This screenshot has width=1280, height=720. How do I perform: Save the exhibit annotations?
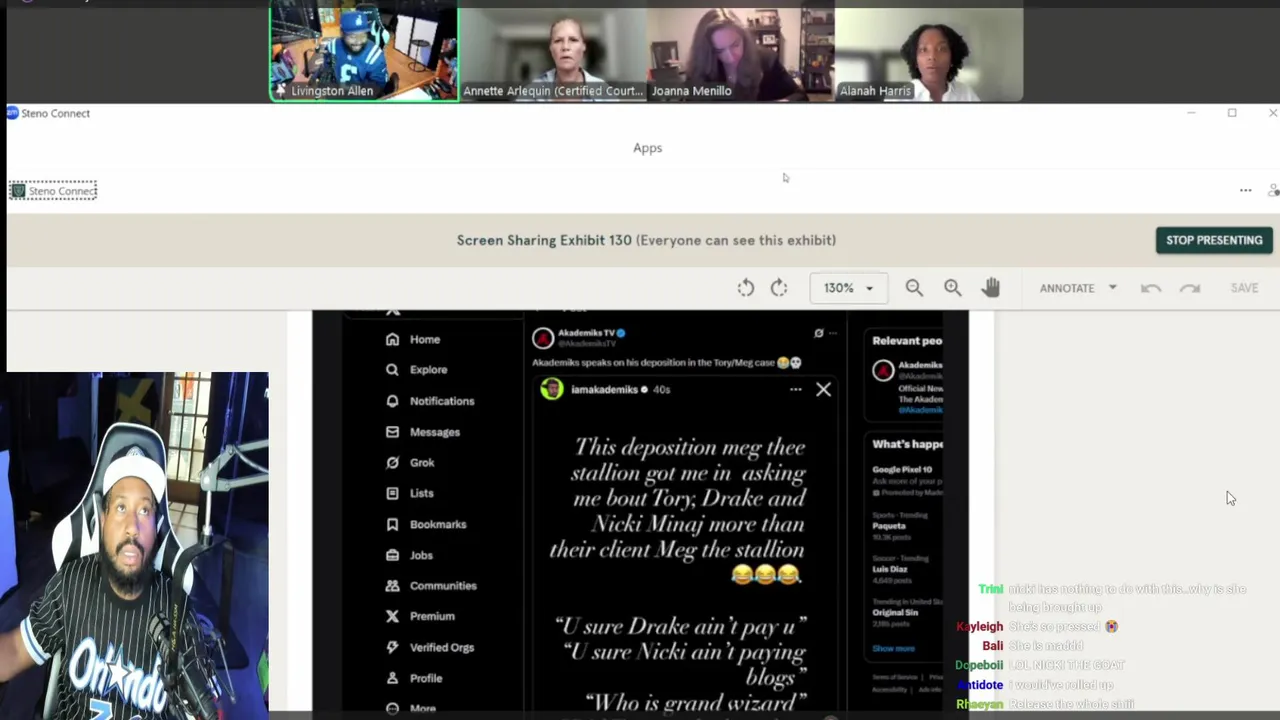tap(1244, 288)
